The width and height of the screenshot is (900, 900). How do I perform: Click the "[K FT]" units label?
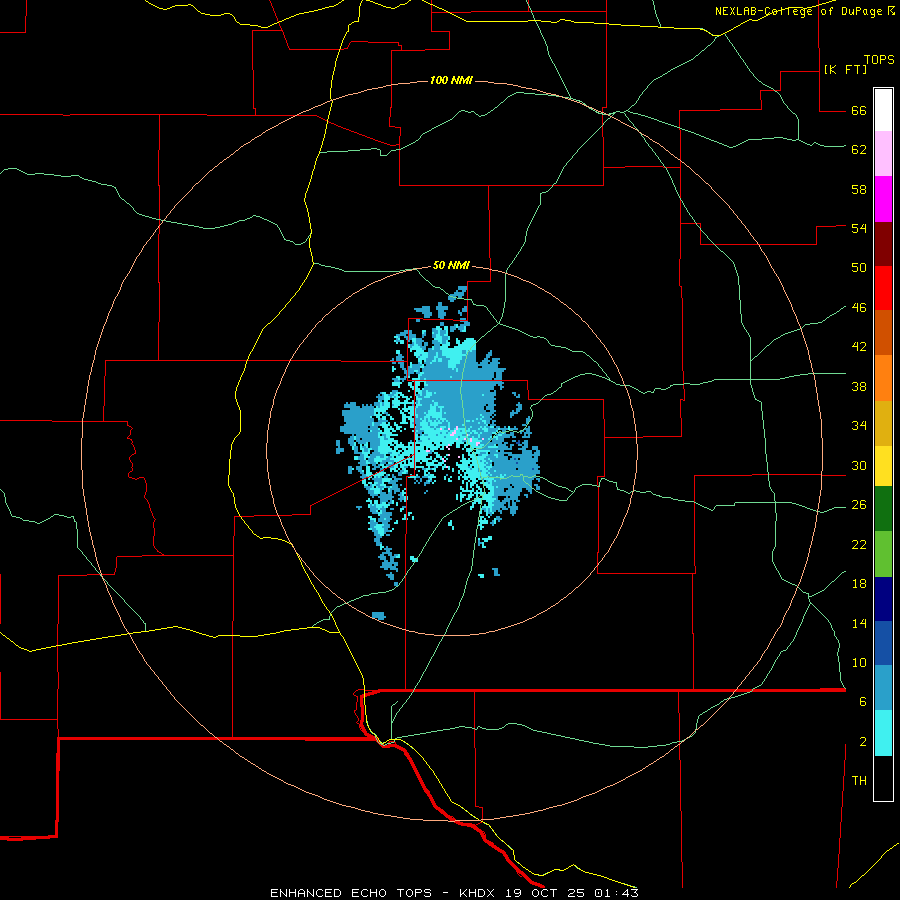click(x=845, y=69)
